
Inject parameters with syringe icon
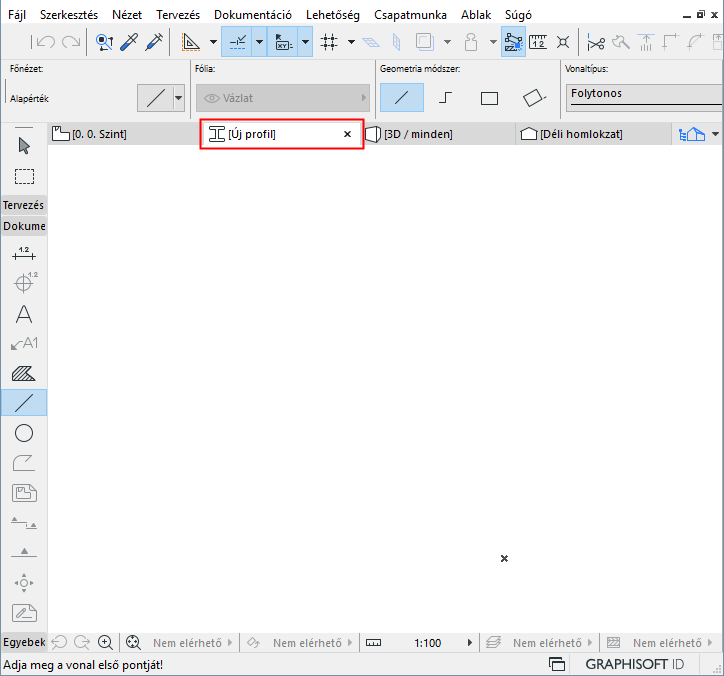tap(154, 42)
